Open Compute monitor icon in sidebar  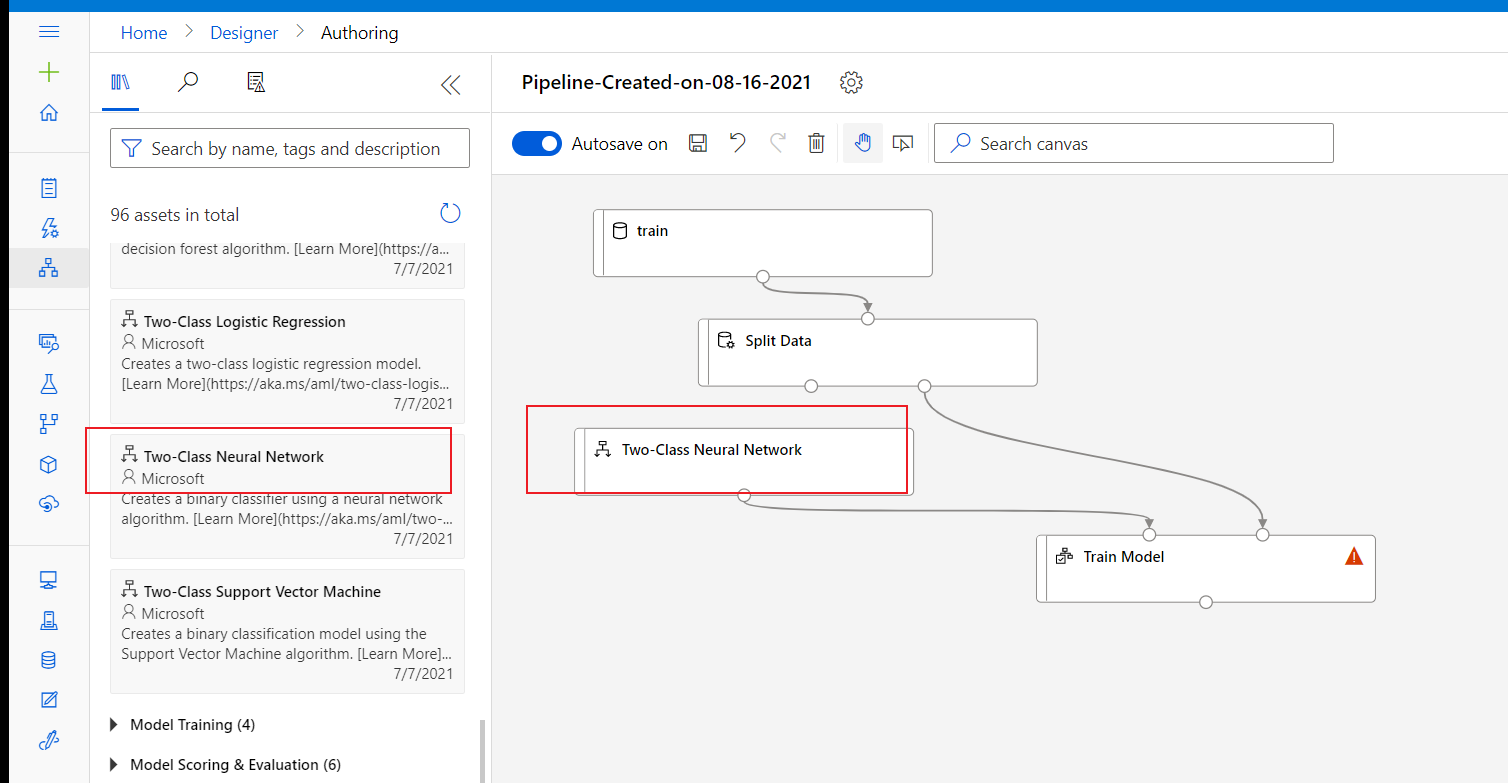pos(49,580)
